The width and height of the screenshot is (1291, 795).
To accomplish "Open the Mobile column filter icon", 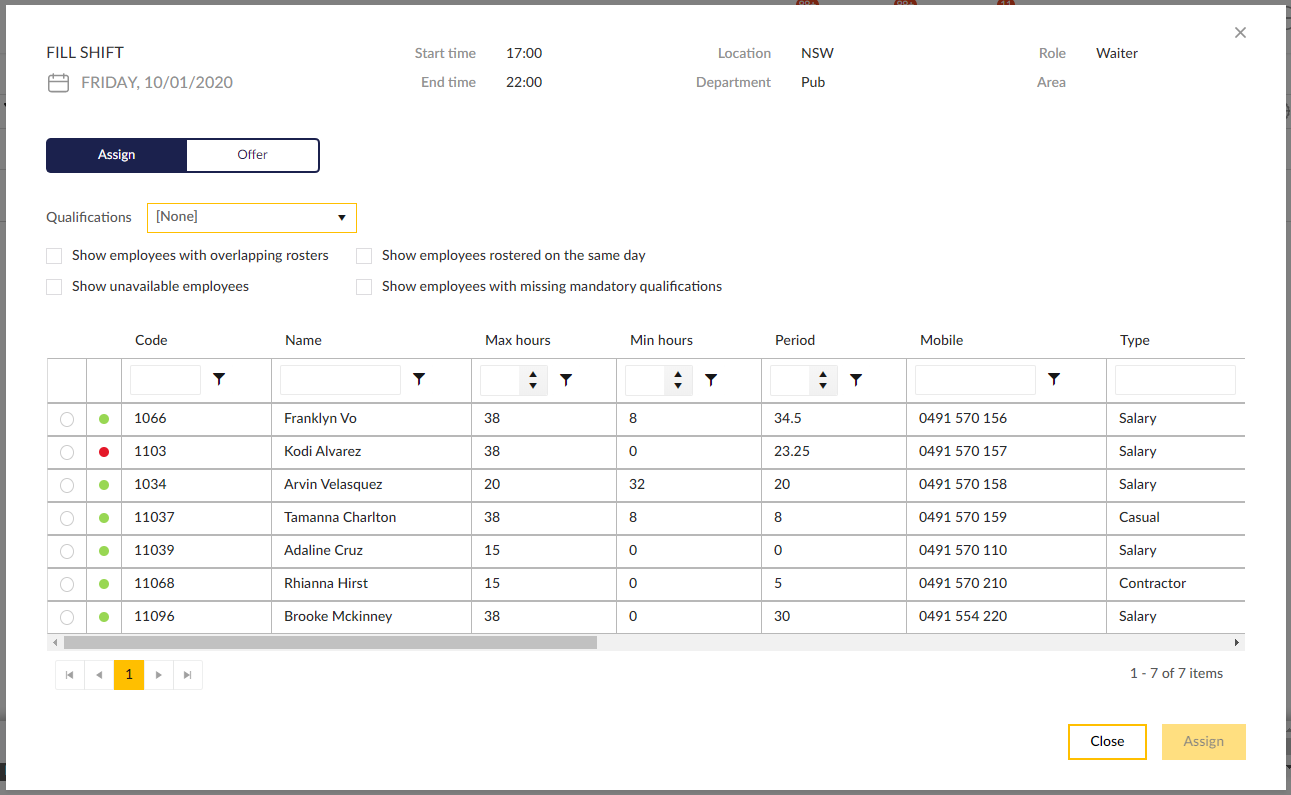I will point(1054,379).
